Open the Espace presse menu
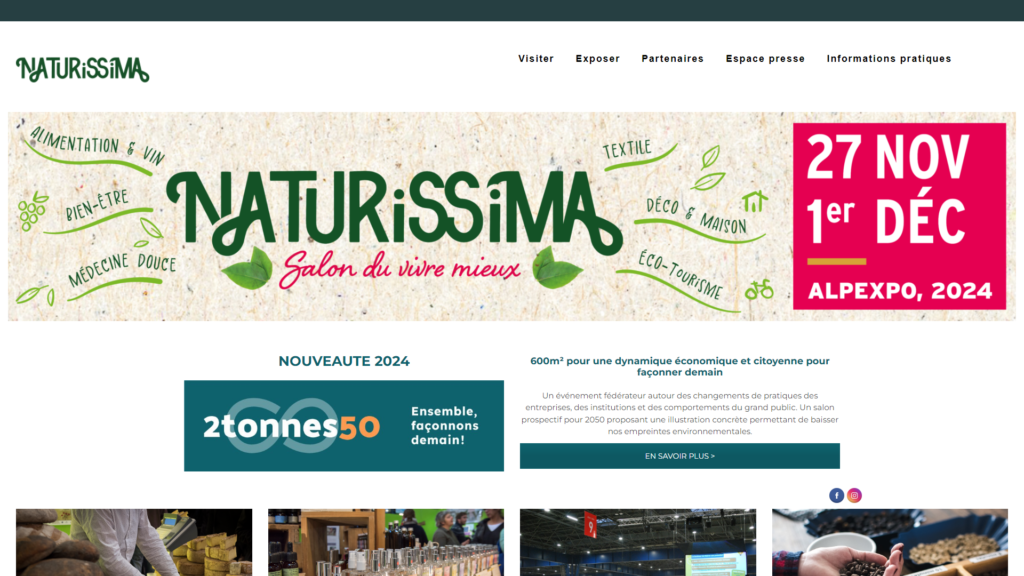Image resolution: width=1024 pixels, height=576 pixels. click(765, 59)
